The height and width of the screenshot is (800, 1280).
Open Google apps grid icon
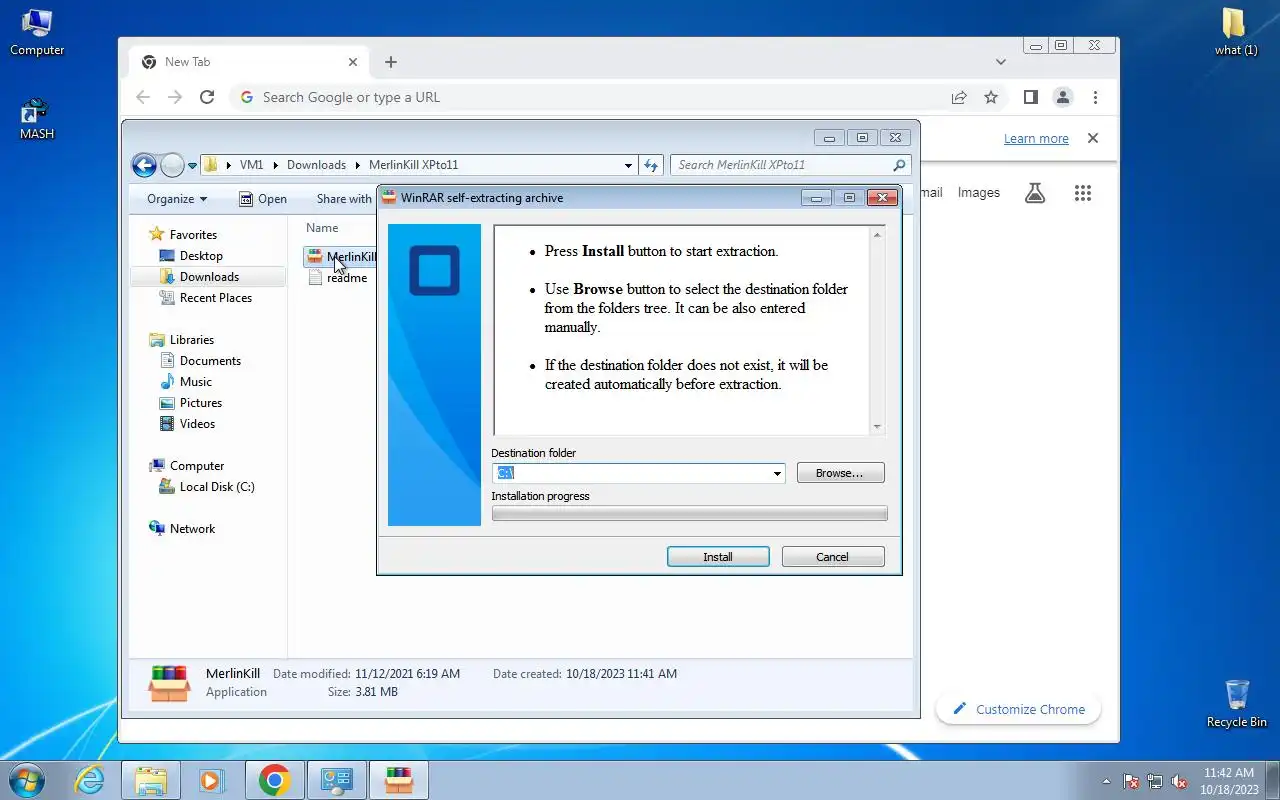pyautogui.click(x=1083, y=193)
